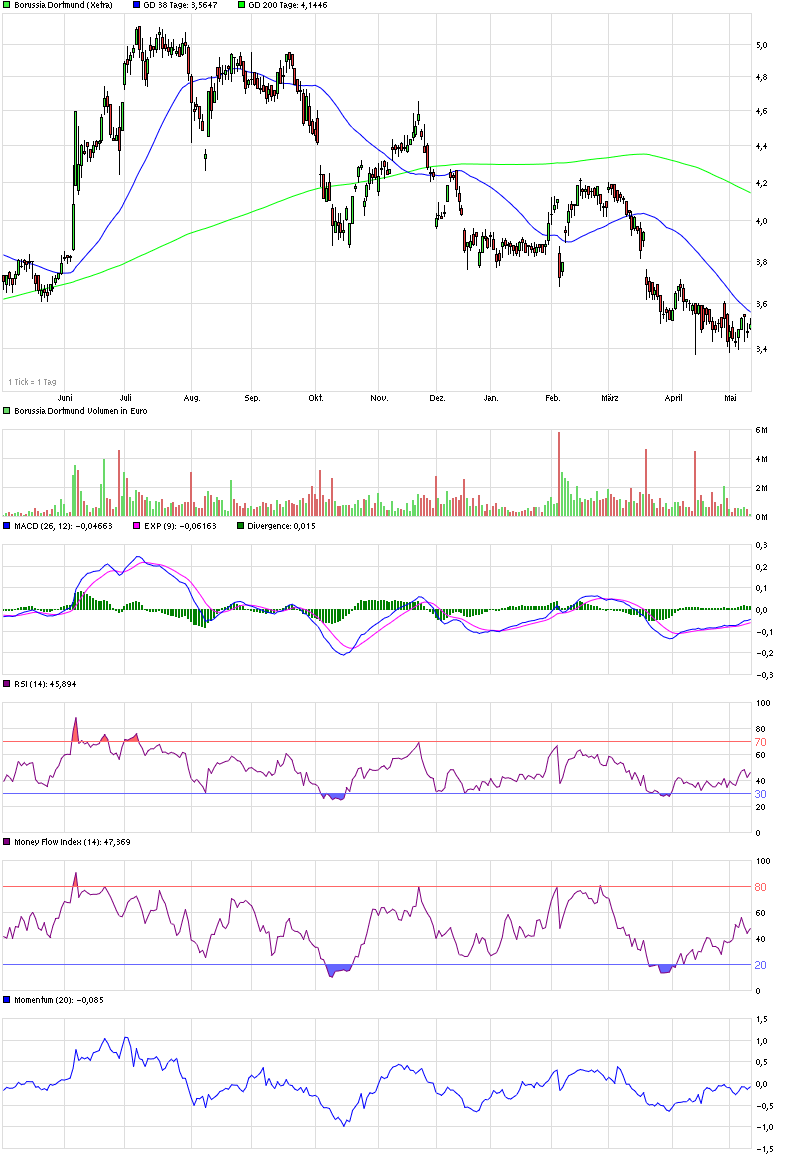792x1158 pixels.
Task: Click the 3,6 price axis label
Action: 762,304
